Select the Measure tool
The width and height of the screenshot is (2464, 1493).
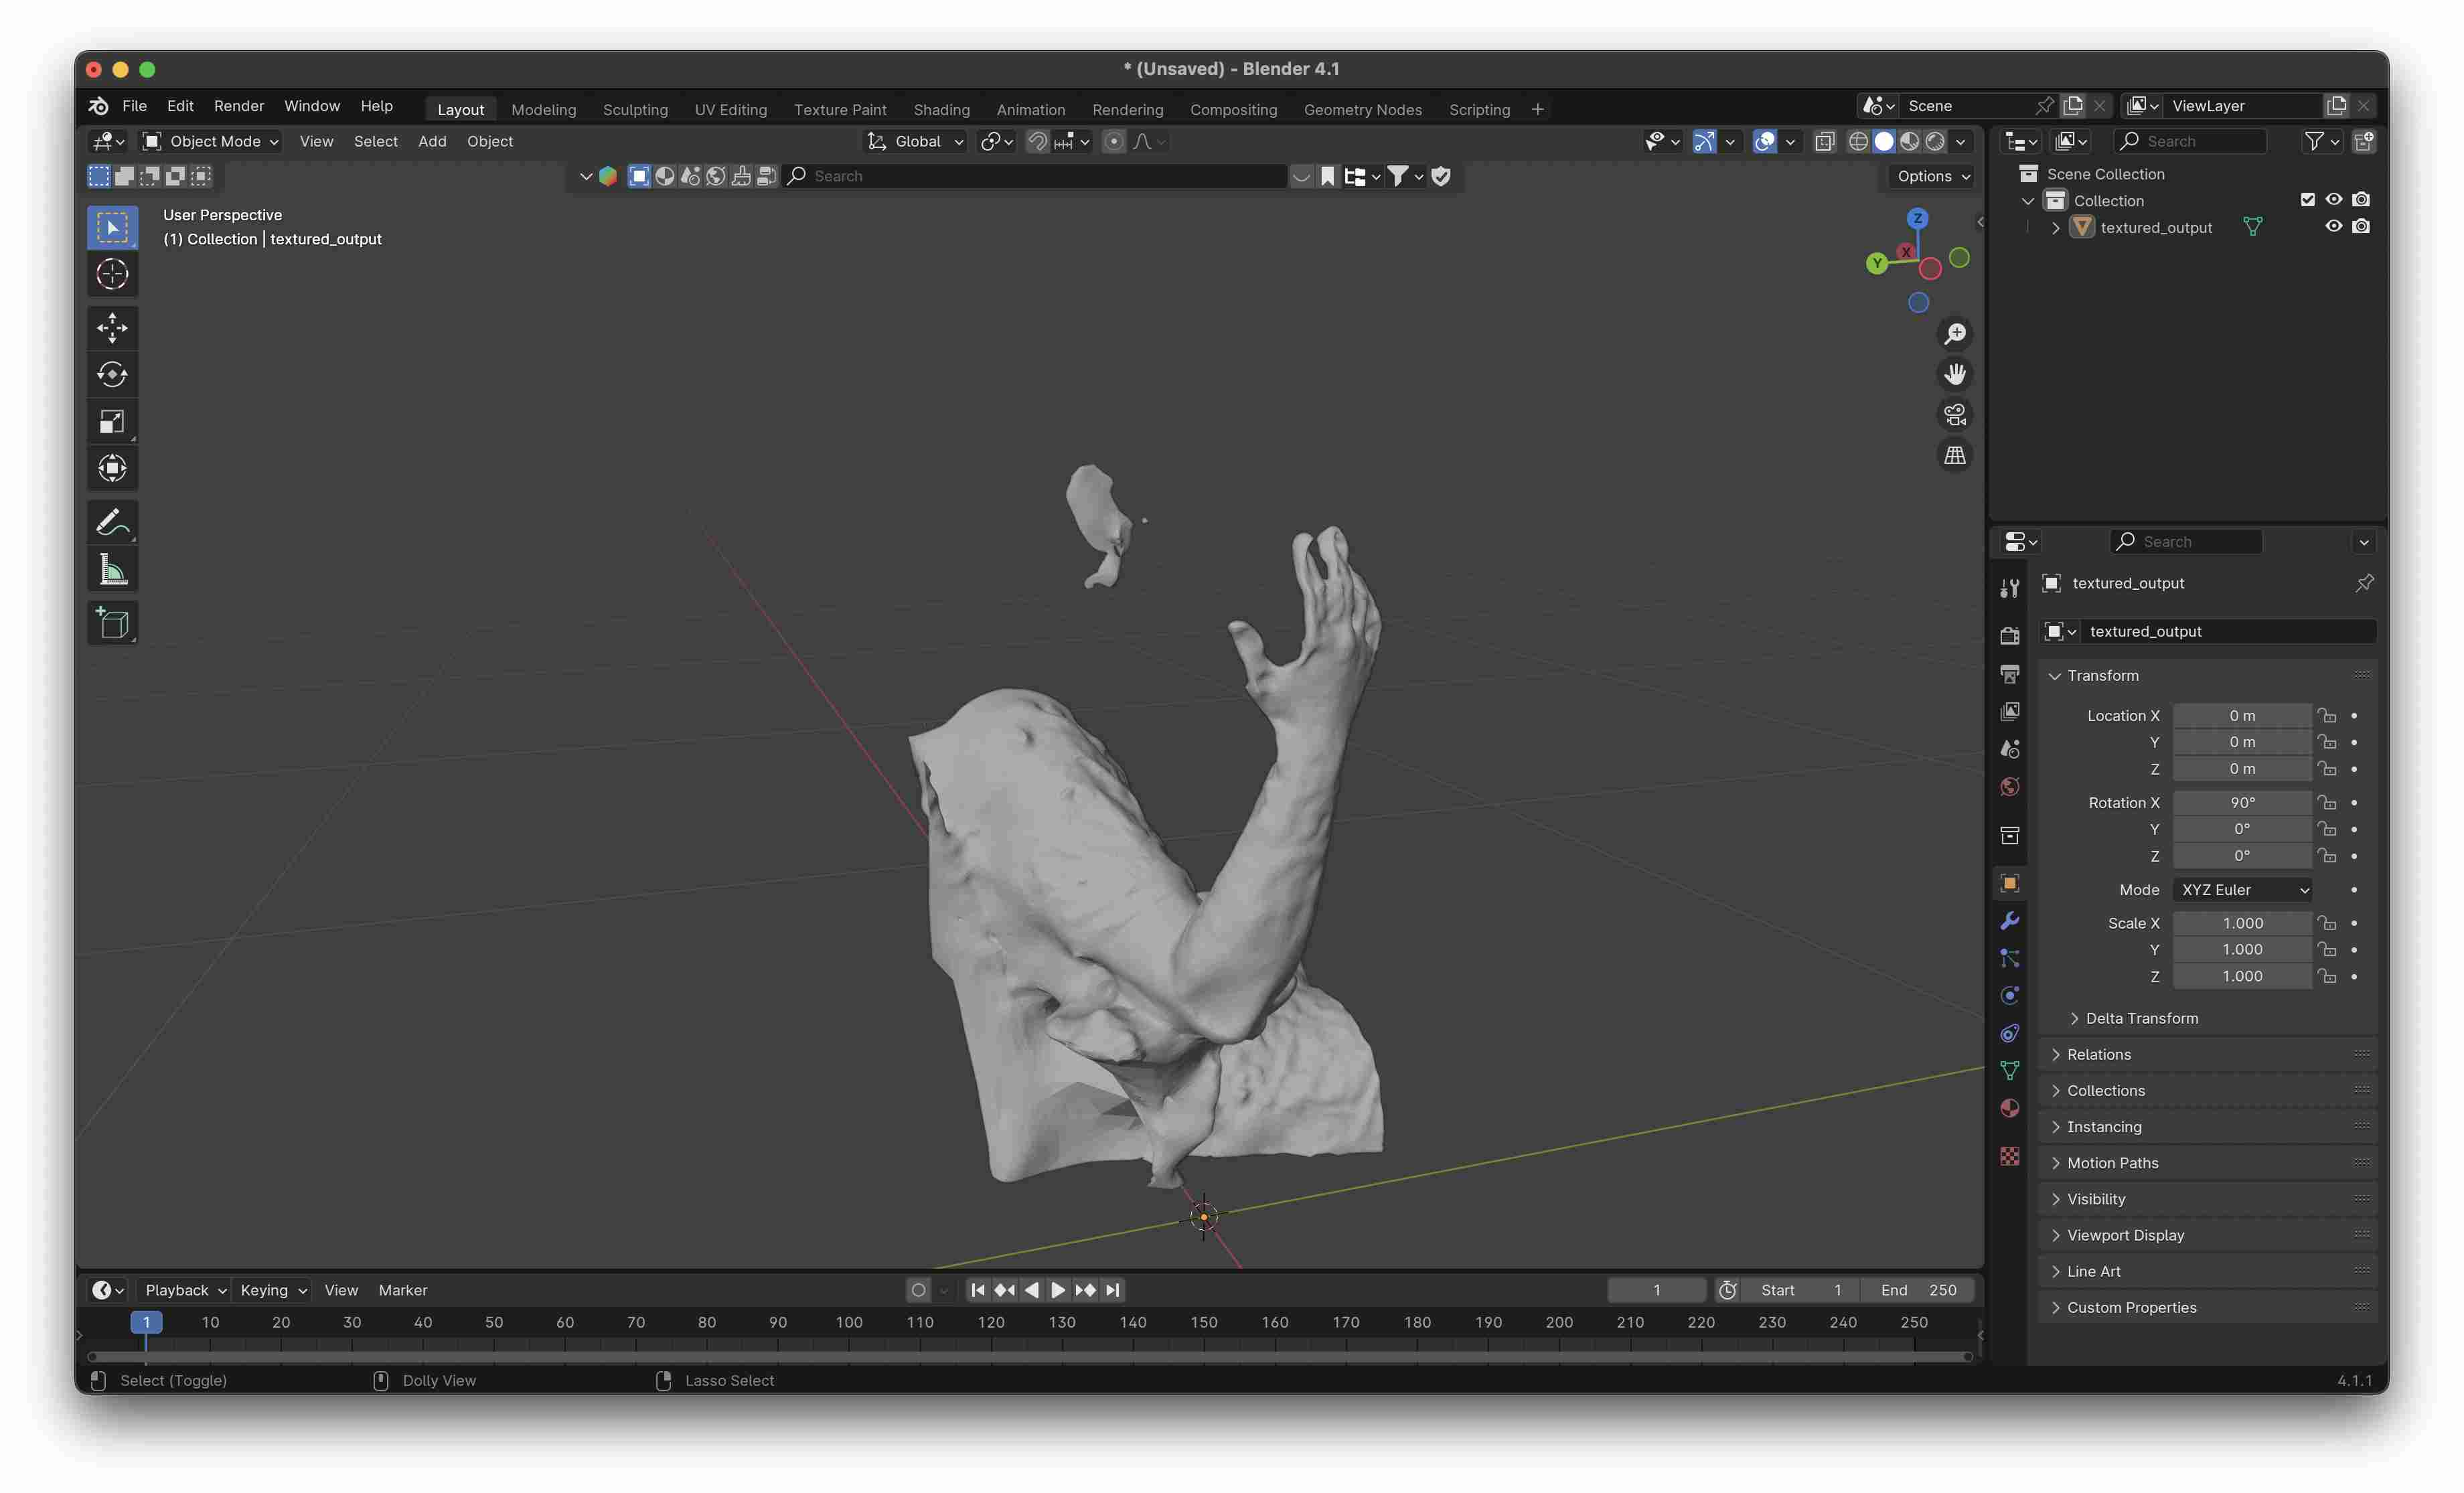pyautogui.click(x=112, y=569)
